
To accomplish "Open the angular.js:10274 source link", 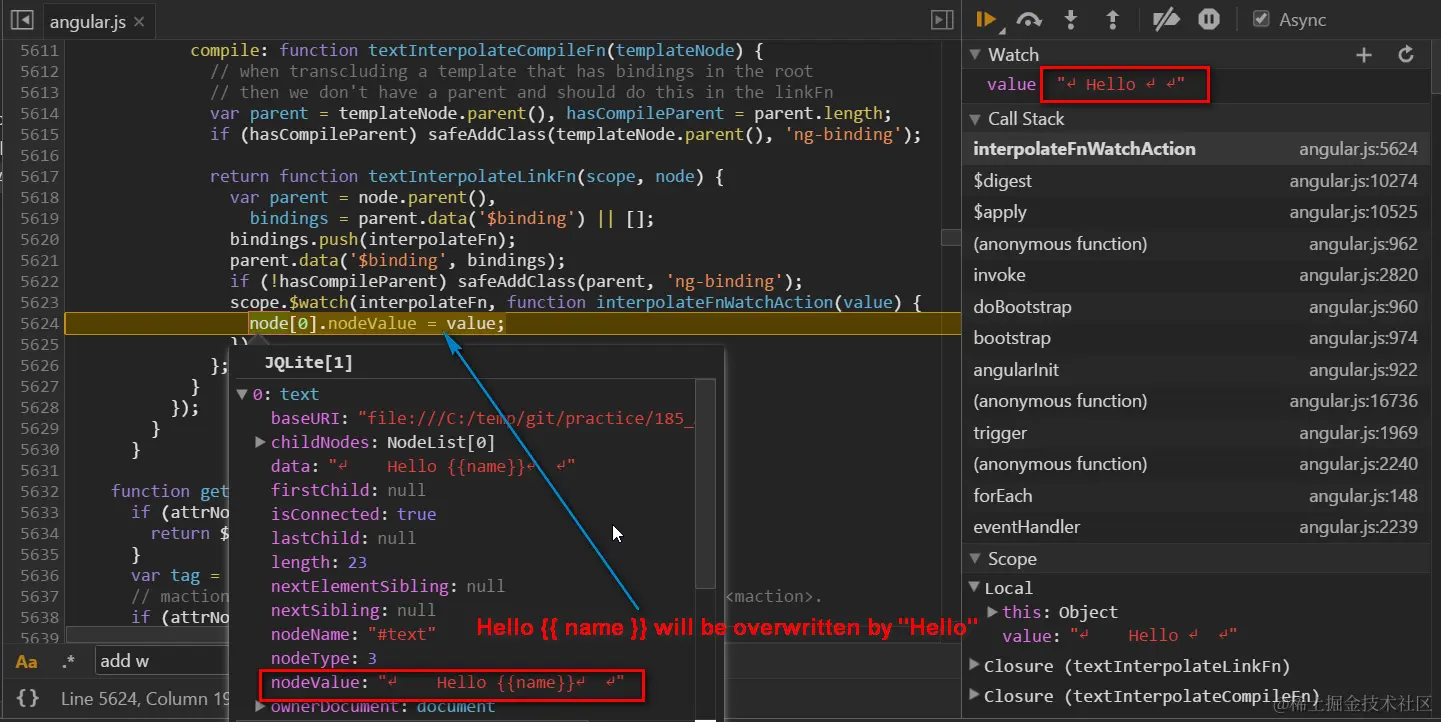I will click(x=1353, y=181).
